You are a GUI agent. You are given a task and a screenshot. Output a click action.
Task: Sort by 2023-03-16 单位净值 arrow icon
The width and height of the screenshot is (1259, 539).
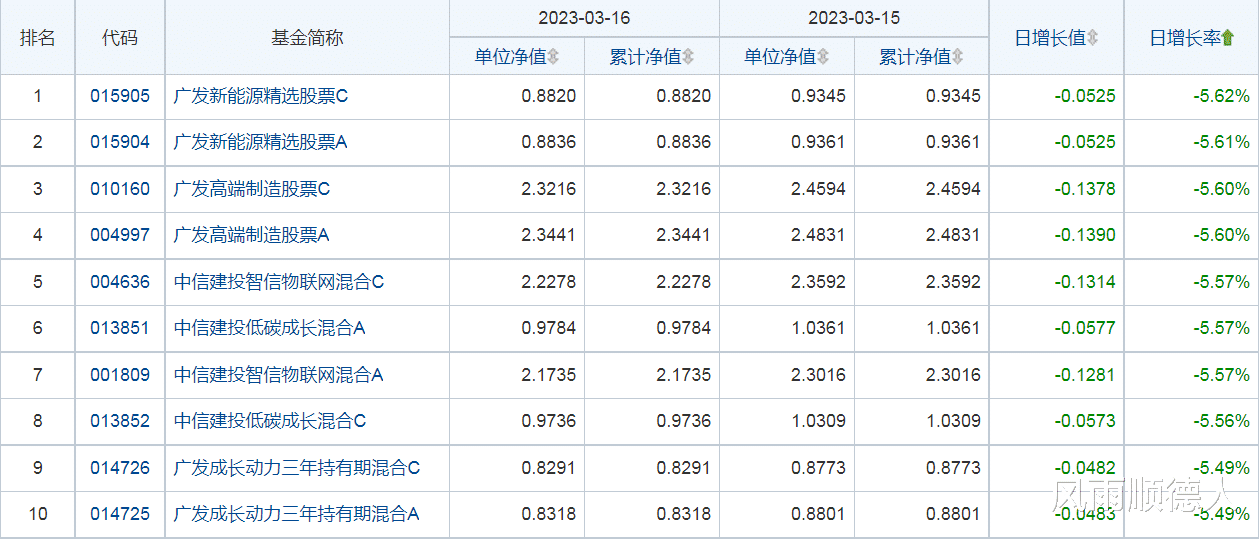click(x=554, y=57)
